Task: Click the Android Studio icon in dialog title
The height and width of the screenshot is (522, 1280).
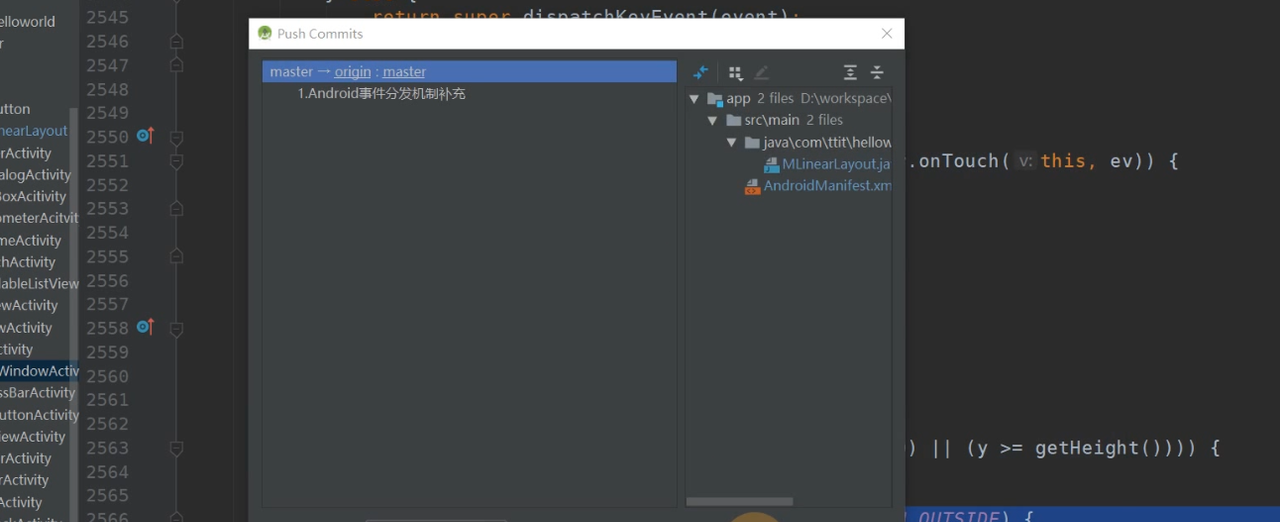Action: (264, 33)
